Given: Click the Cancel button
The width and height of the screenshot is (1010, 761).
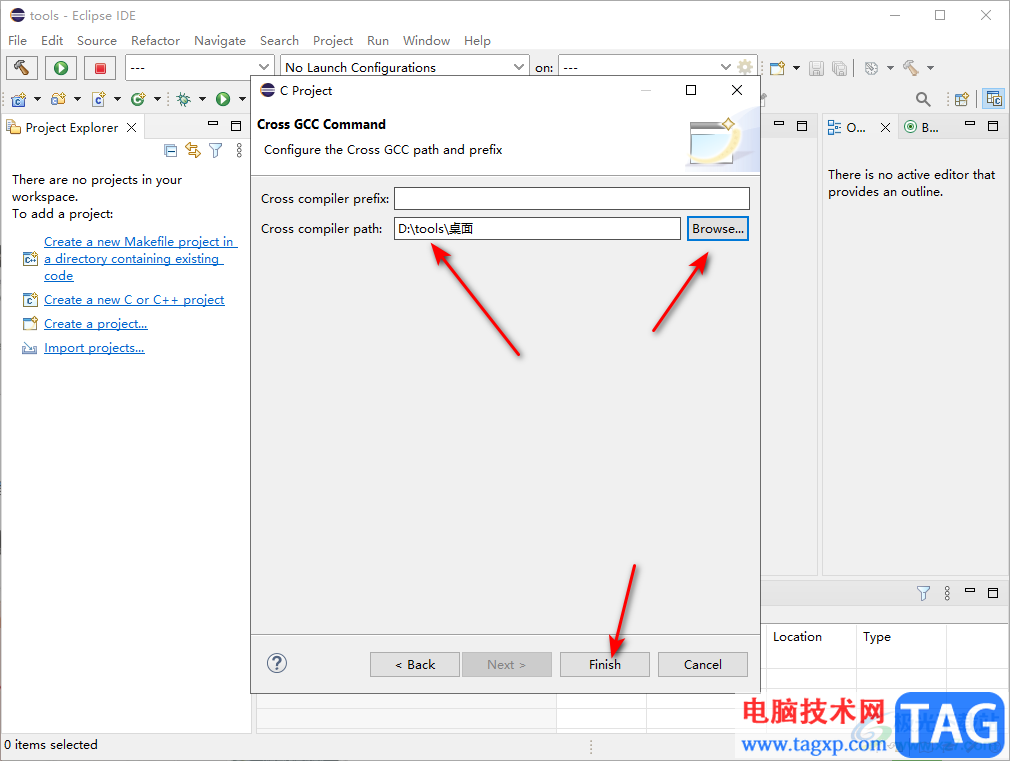Looking at the screenshot, I should [x=703, y=664].
